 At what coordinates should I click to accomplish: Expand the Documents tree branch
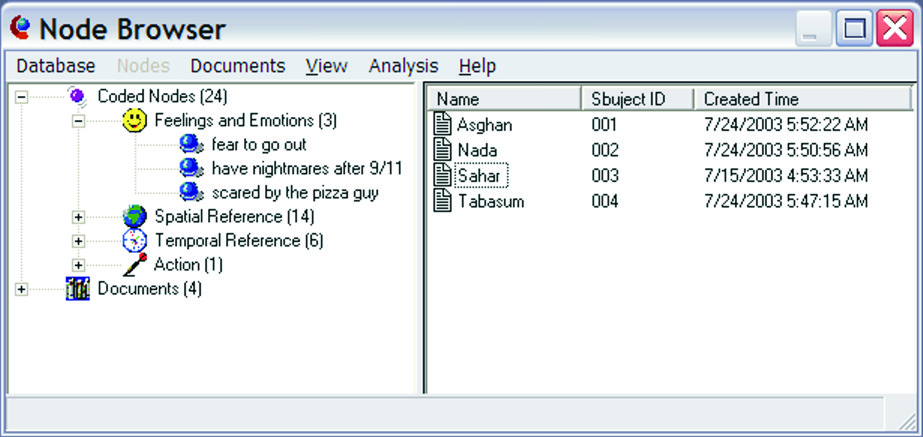tap(21, 289)
